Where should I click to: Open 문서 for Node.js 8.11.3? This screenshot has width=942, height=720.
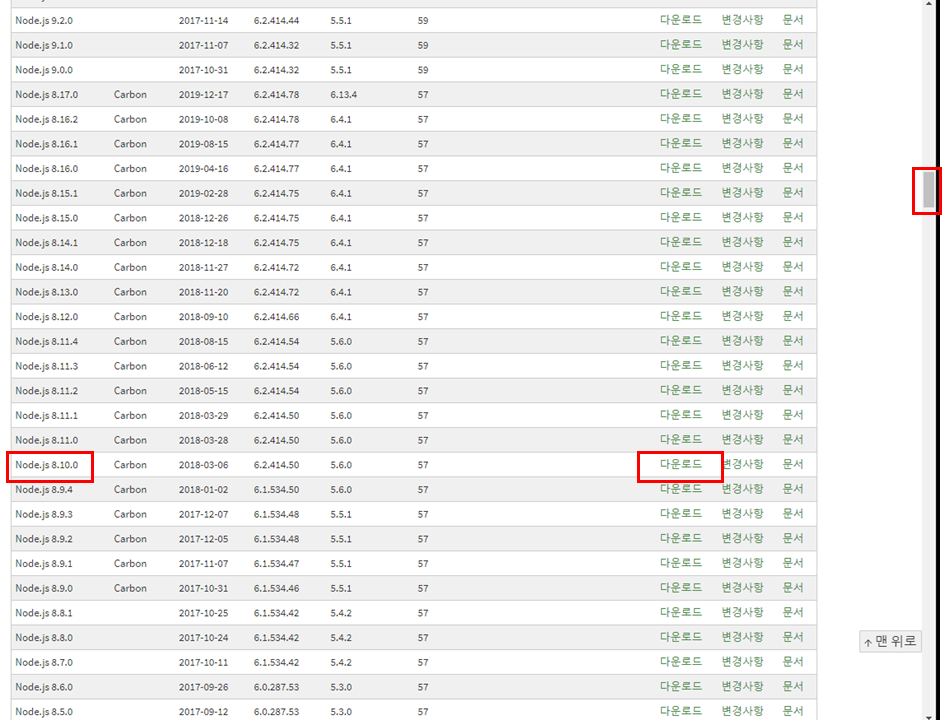(x=793, y=365)
